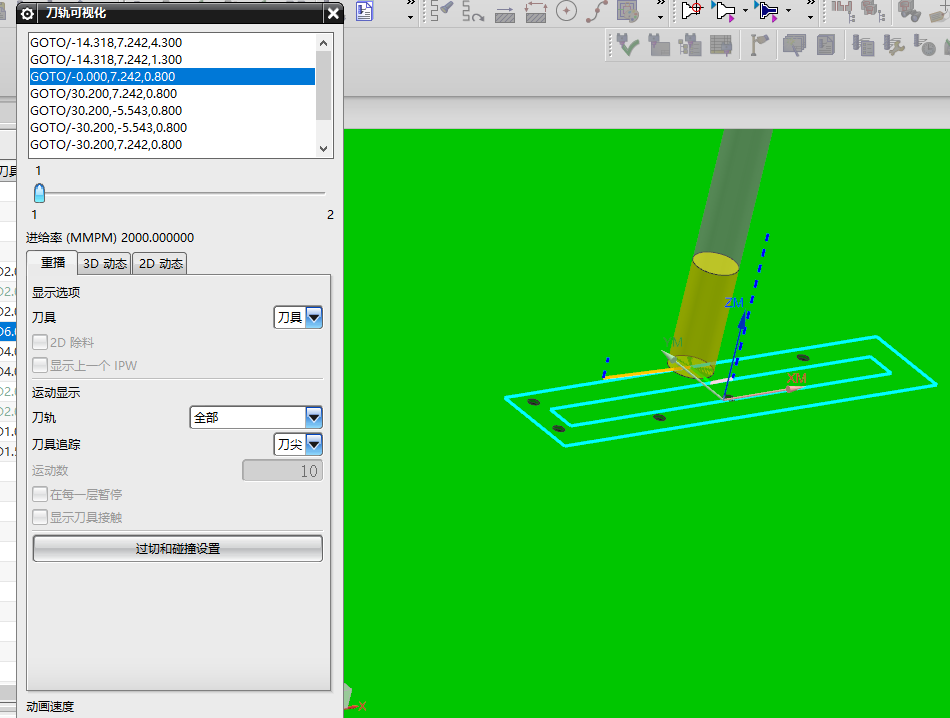Toggle the 显示刀具接触 checkbox
The image size is (950, 718).
[40, 517]
